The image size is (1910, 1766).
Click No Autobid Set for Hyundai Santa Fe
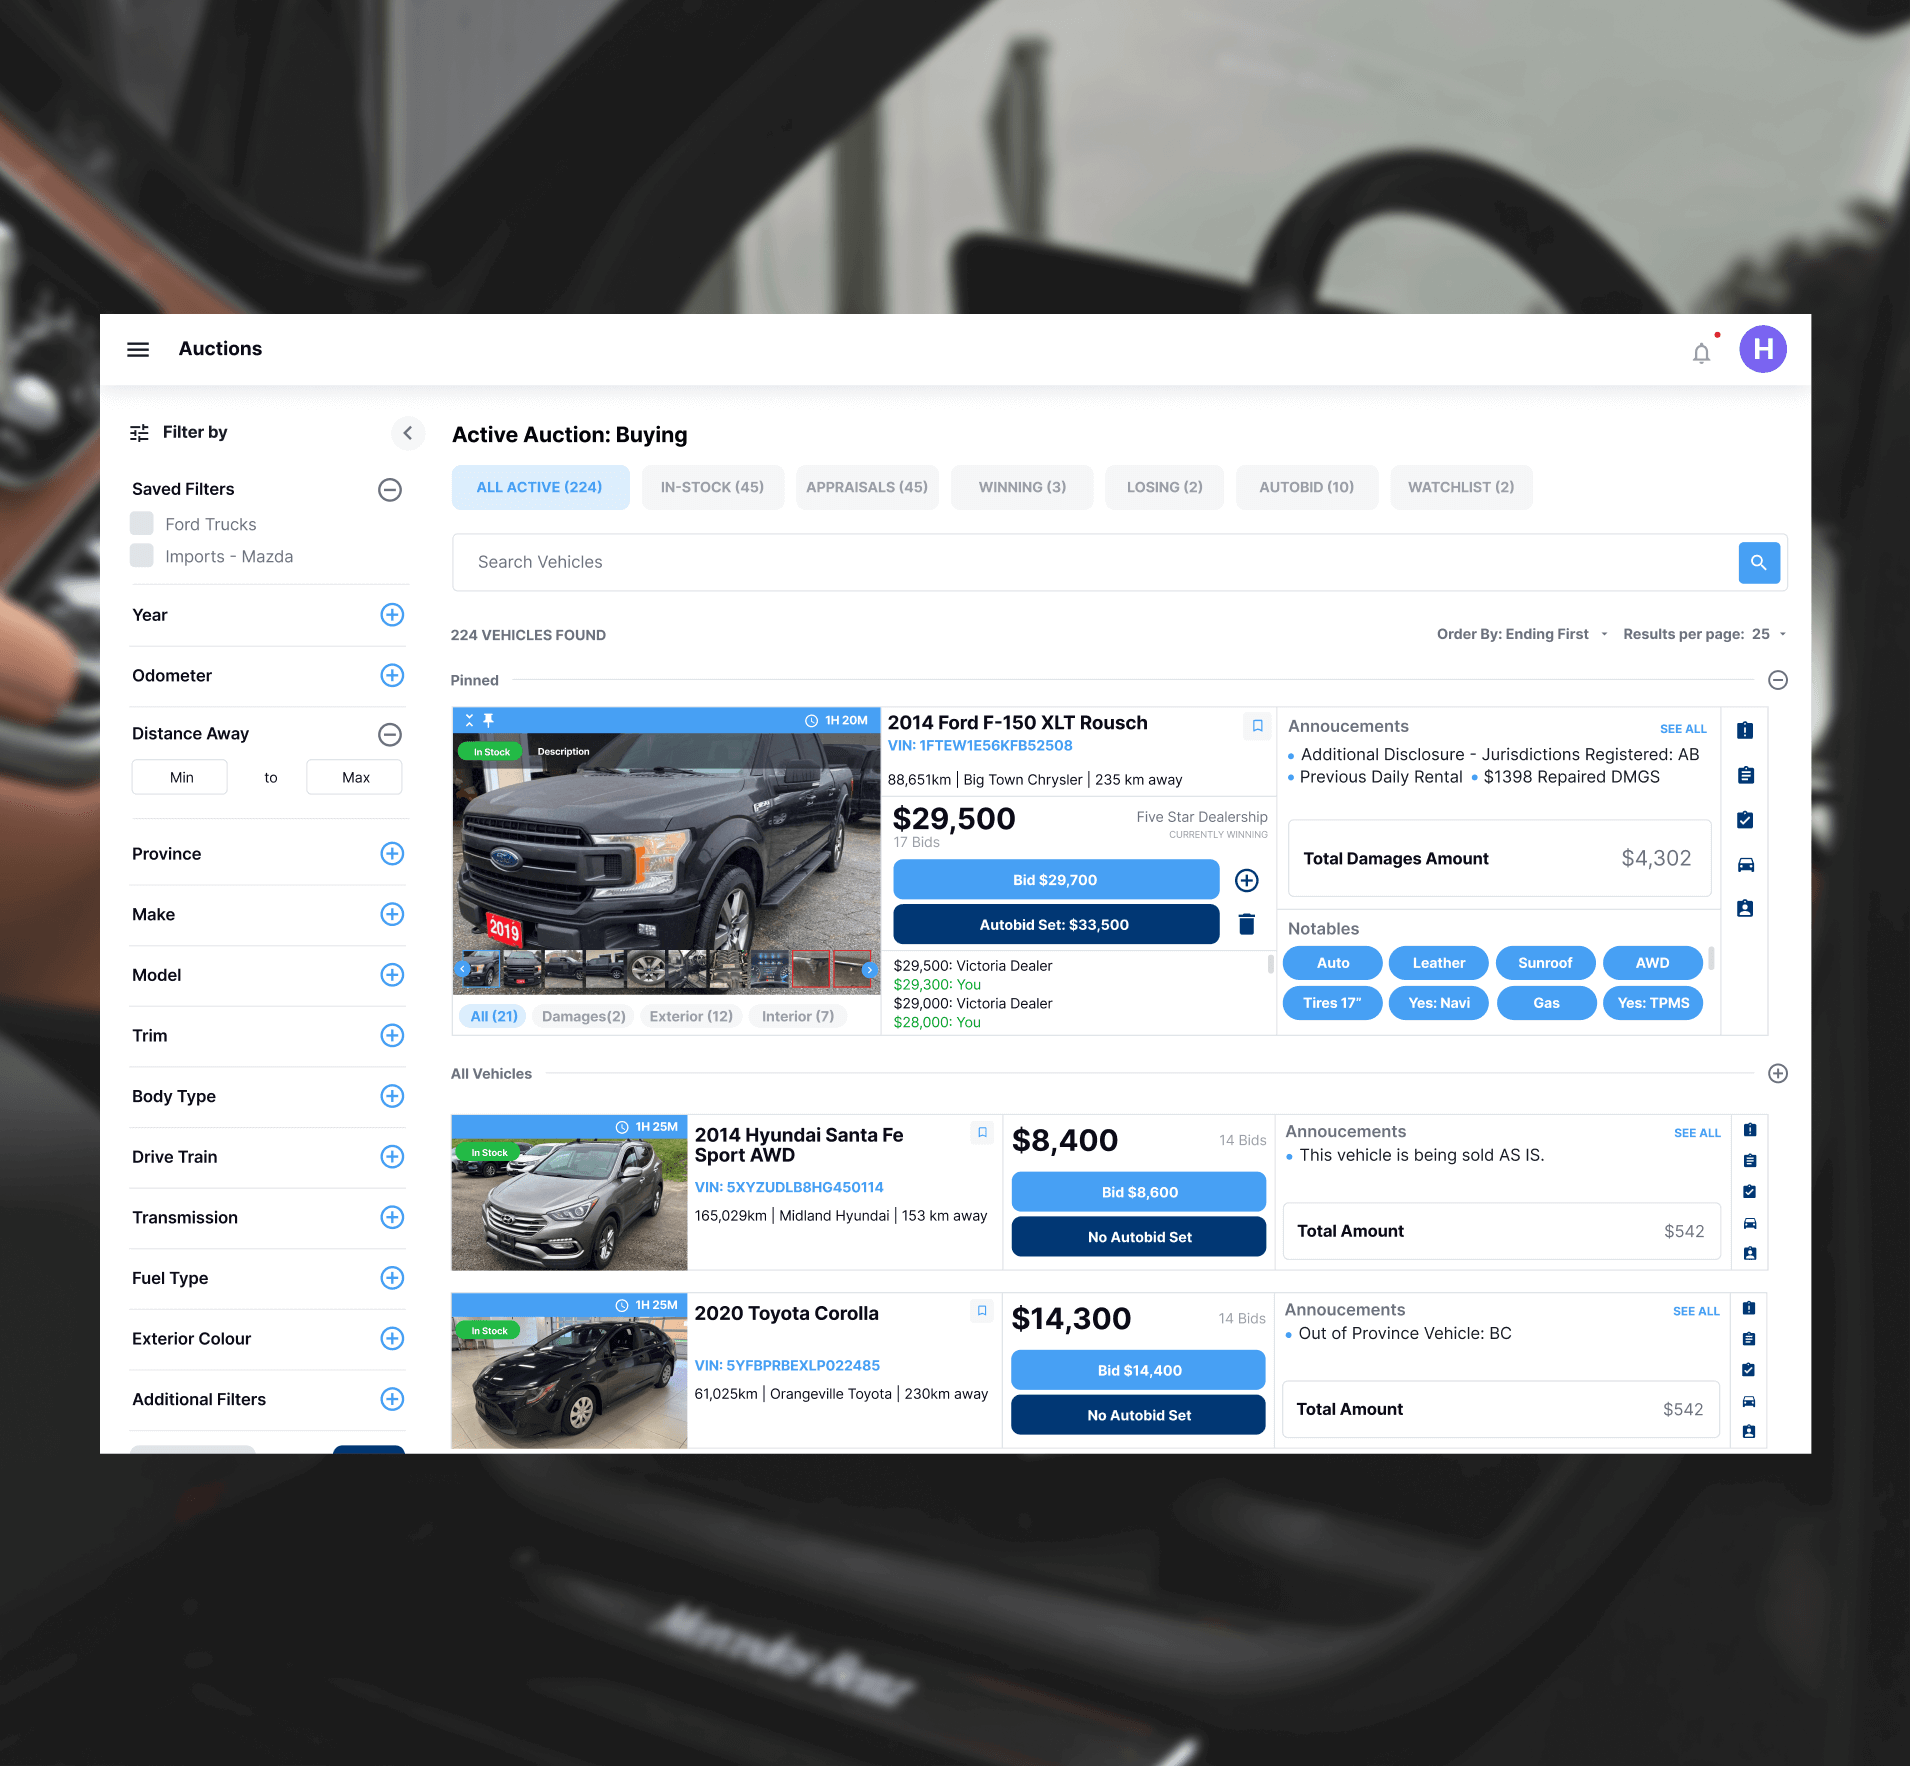click(x=1138, y=1237)
